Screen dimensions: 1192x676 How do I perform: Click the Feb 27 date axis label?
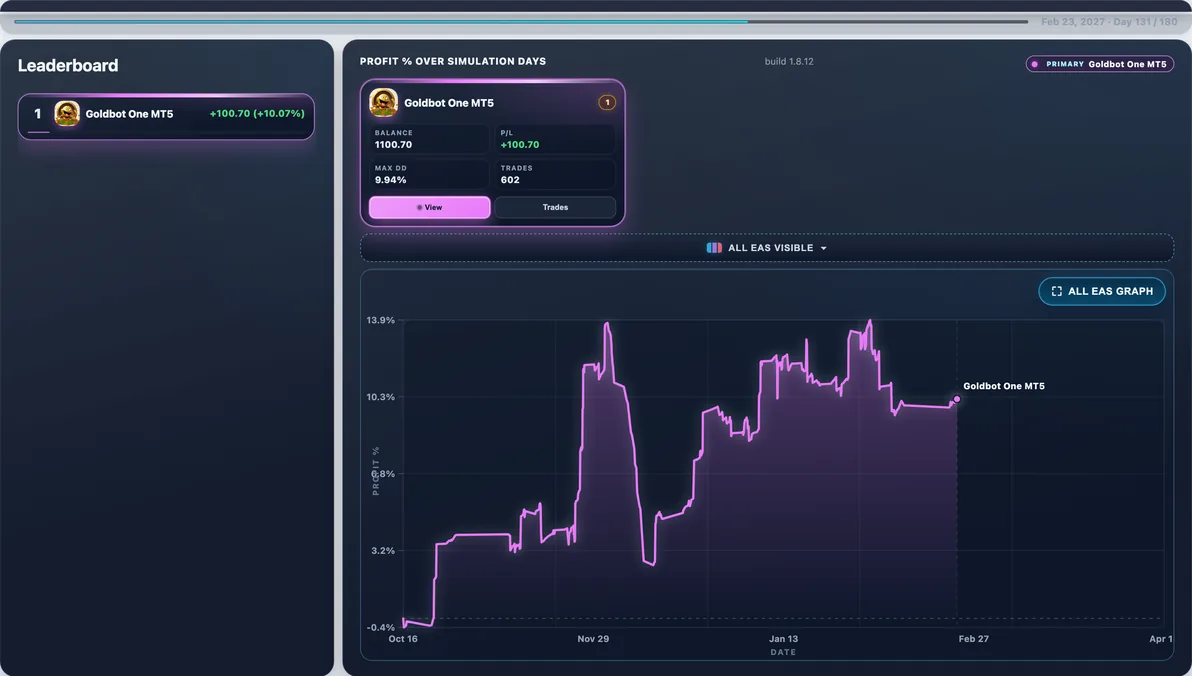(x=973, y=639)
